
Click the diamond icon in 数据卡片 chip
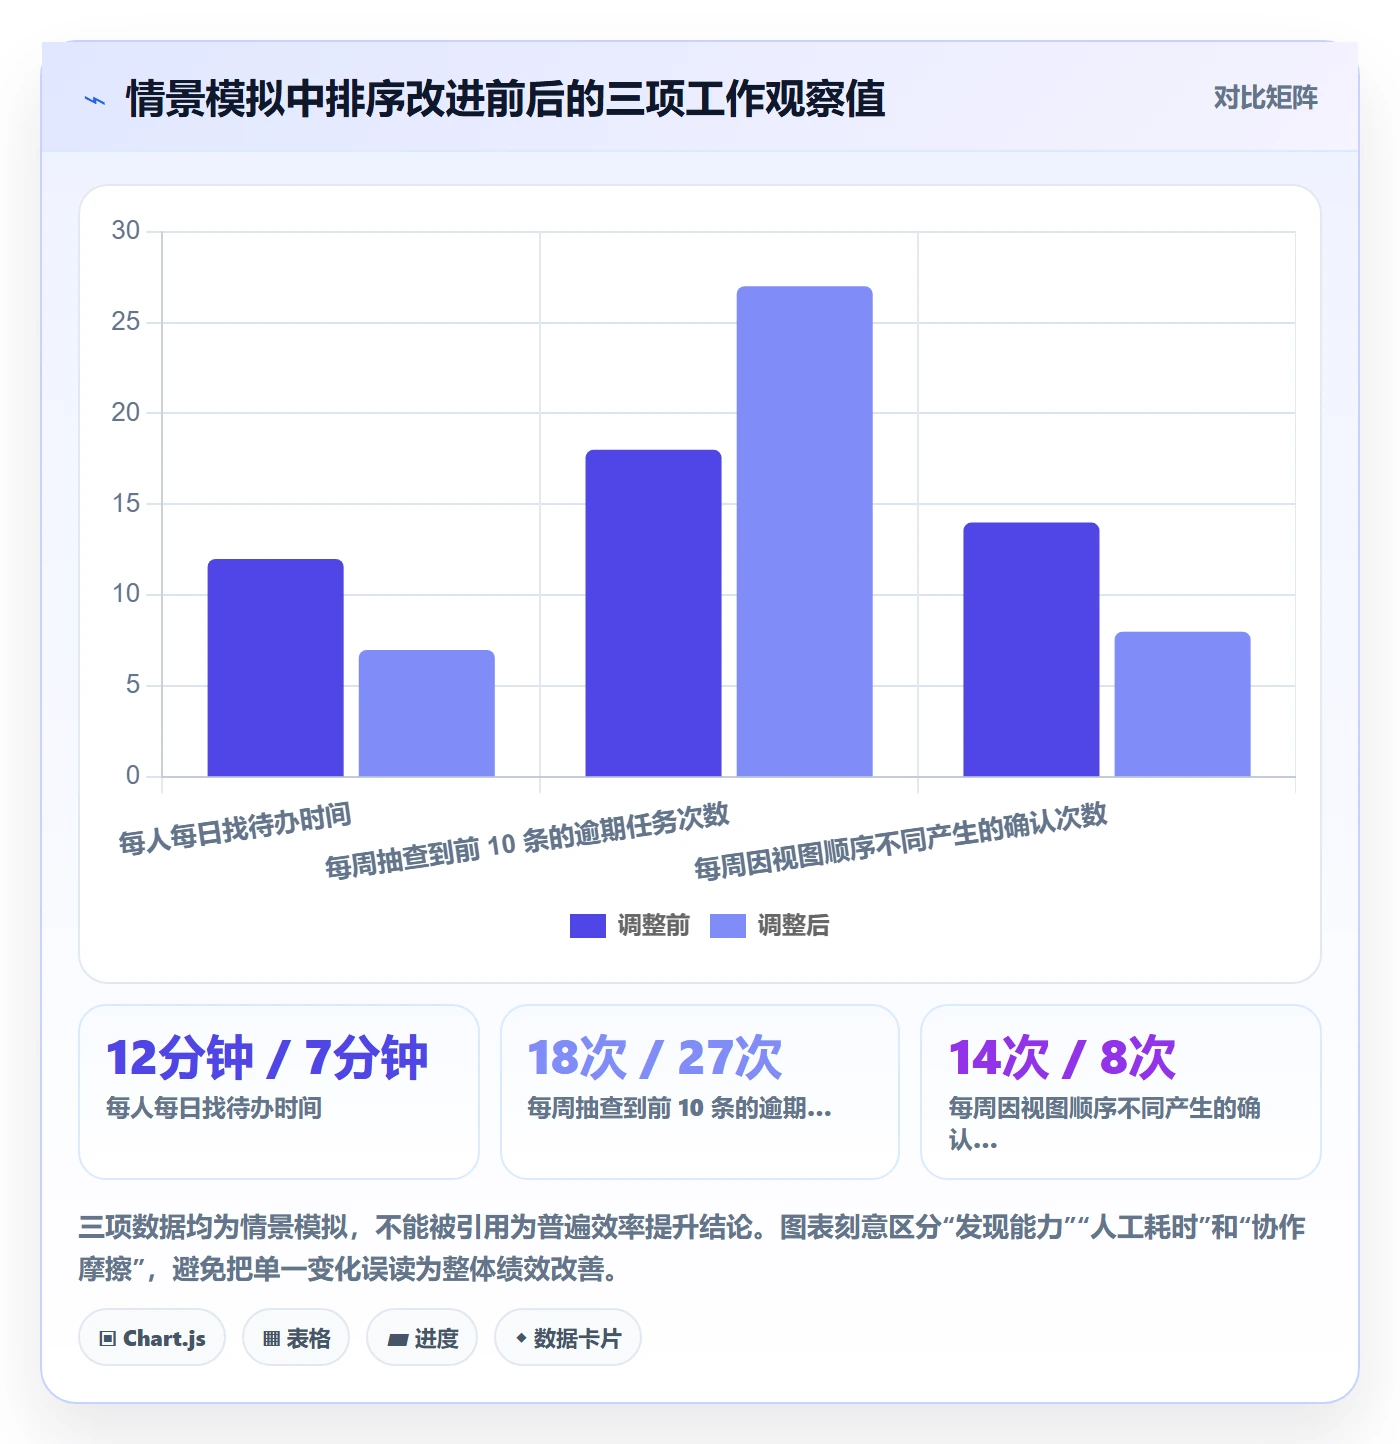[521, 1338]
